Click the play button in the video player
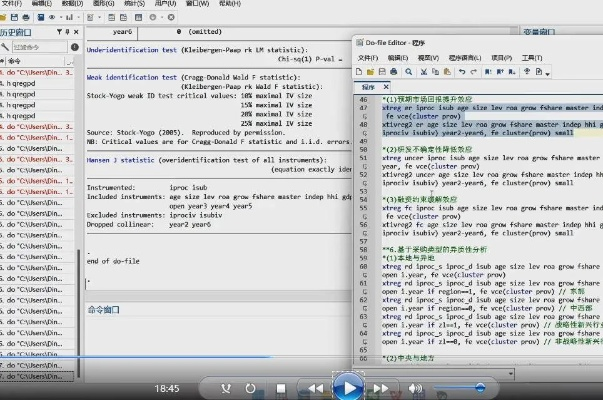 pos(347,386)
